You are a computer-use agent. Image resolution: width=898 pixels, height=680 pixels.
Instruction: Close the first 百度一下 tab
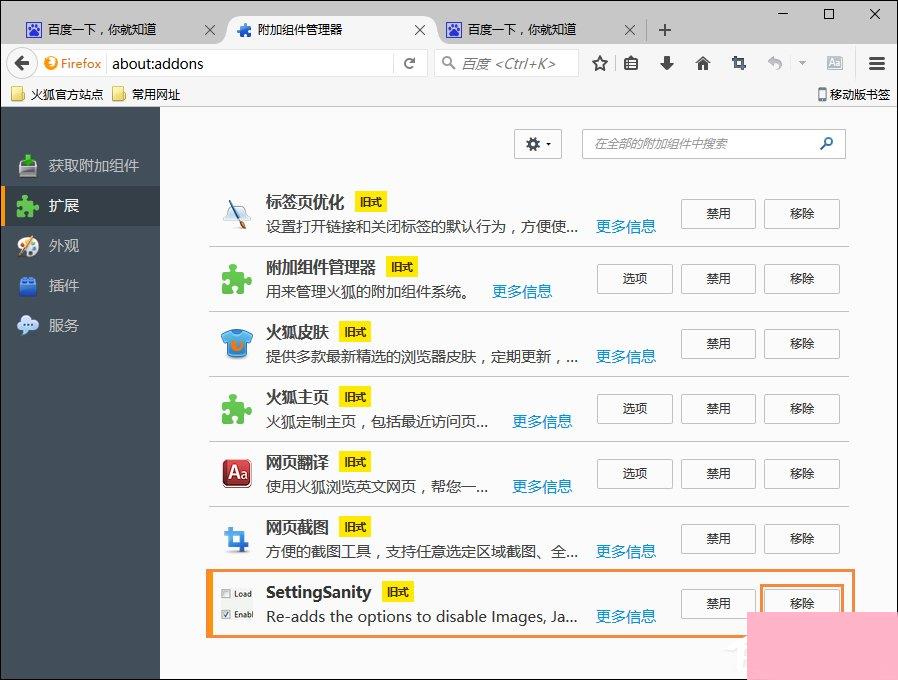click(210, 30)
